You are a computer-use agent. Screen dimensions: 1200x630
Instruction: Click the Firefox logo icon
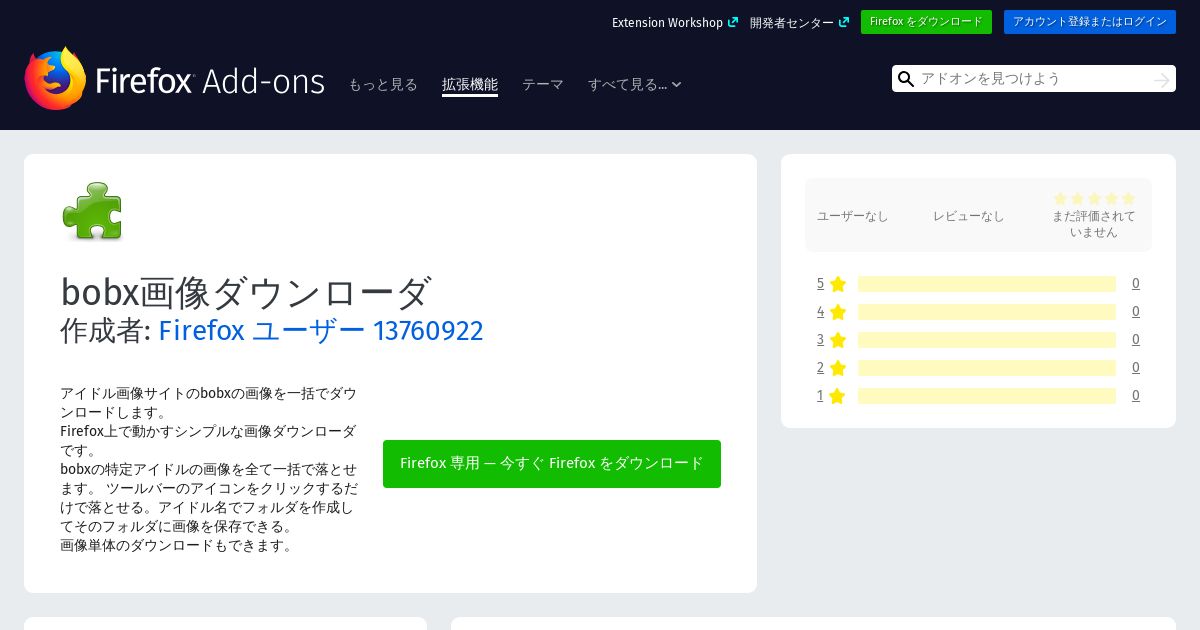pyautogui.click(x=55, y=78)
